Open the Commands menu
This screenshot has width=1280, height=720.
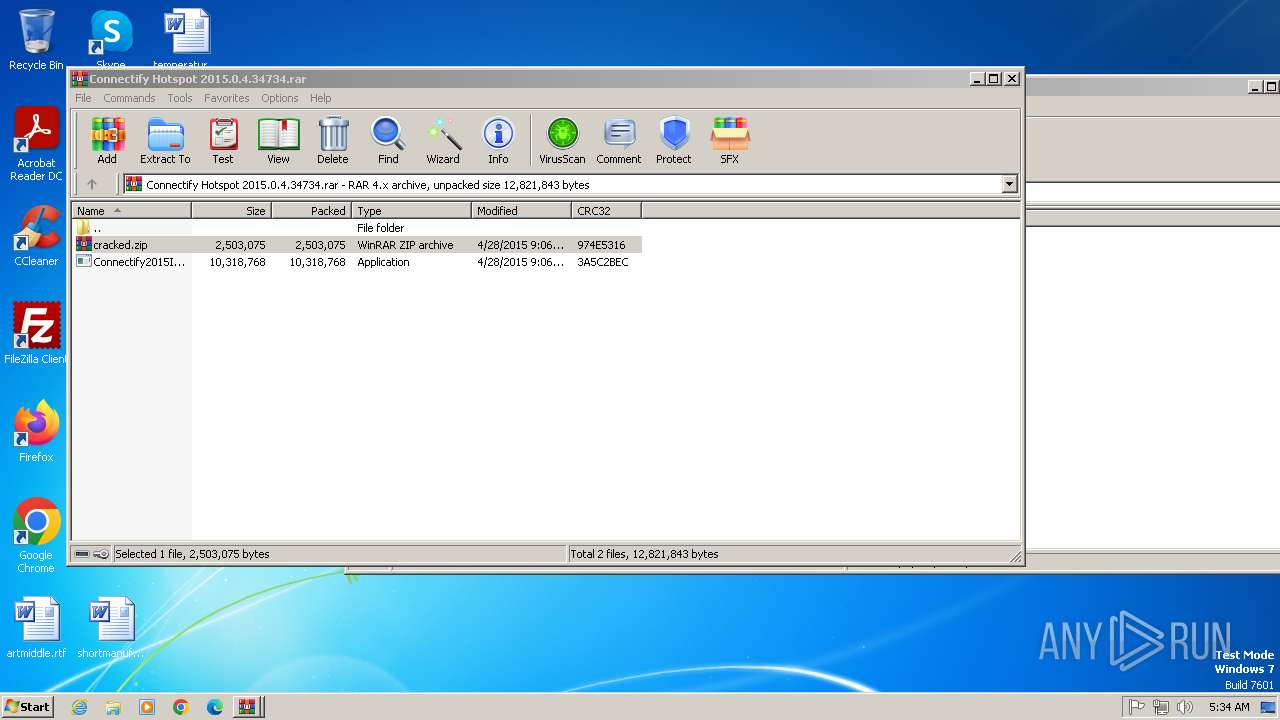[x=129, y=98]
